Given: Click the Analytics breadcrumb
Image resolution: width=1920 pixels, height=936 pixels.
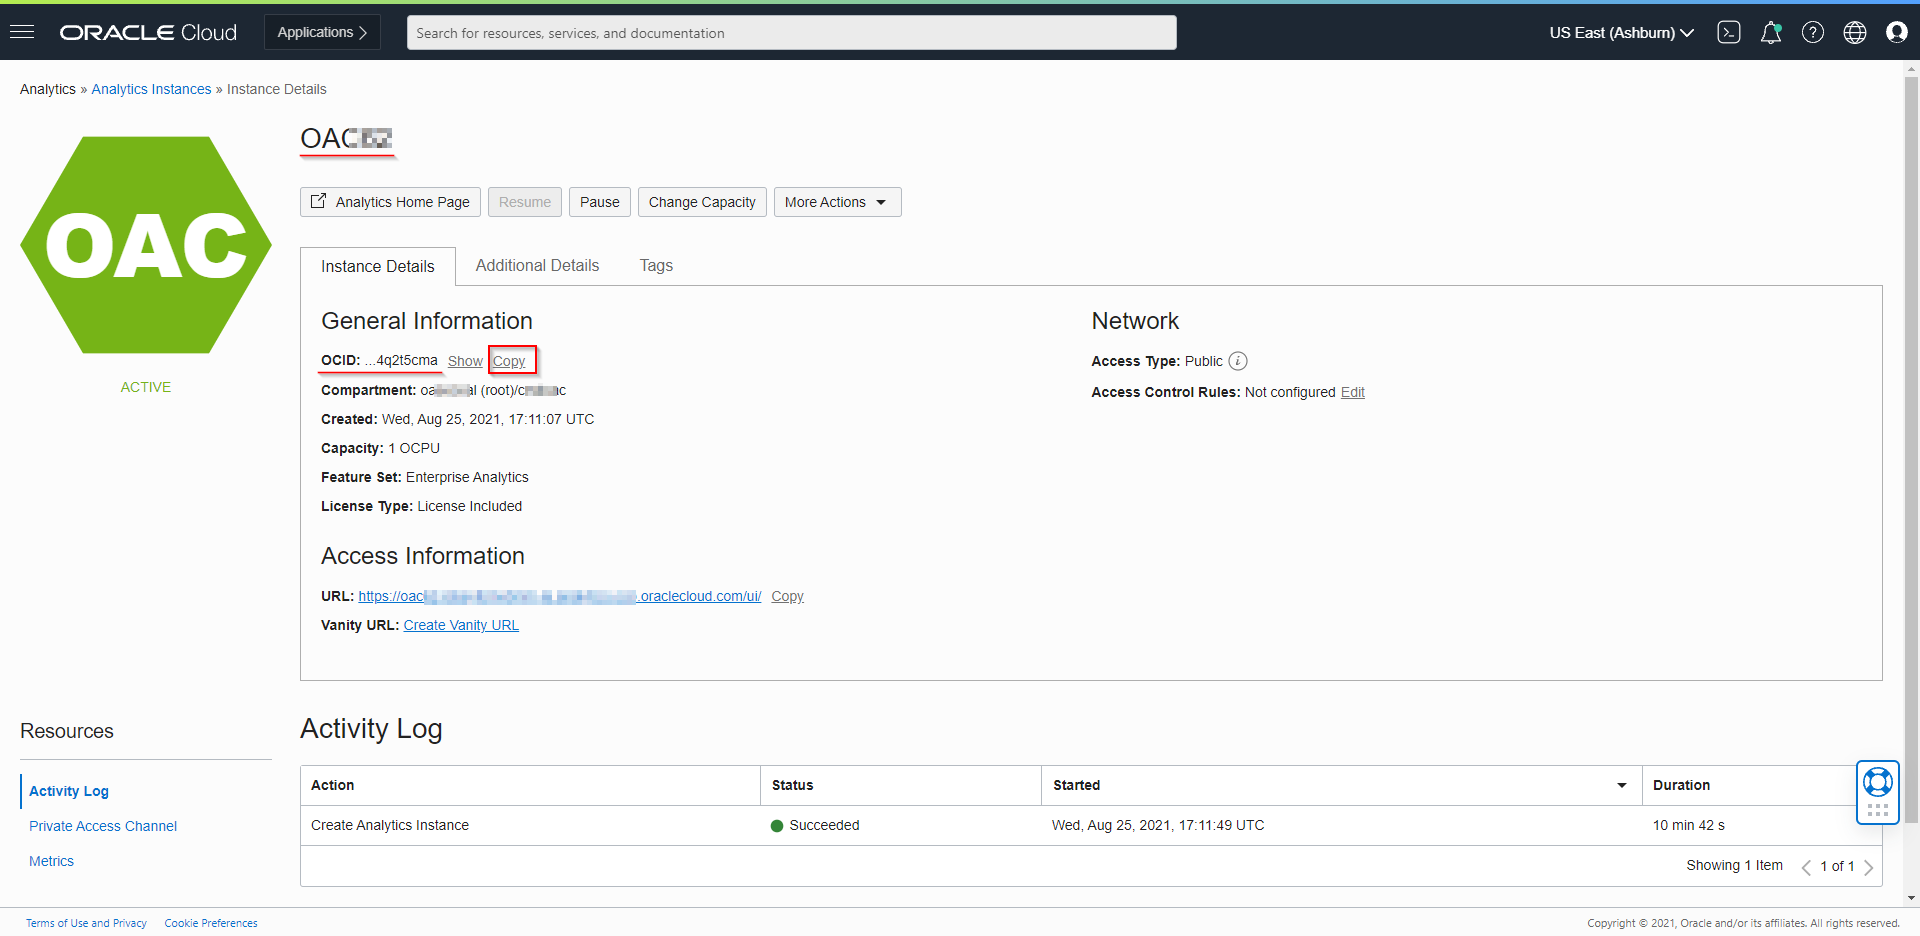Looking at the screenshot, I should pos(48,89).
